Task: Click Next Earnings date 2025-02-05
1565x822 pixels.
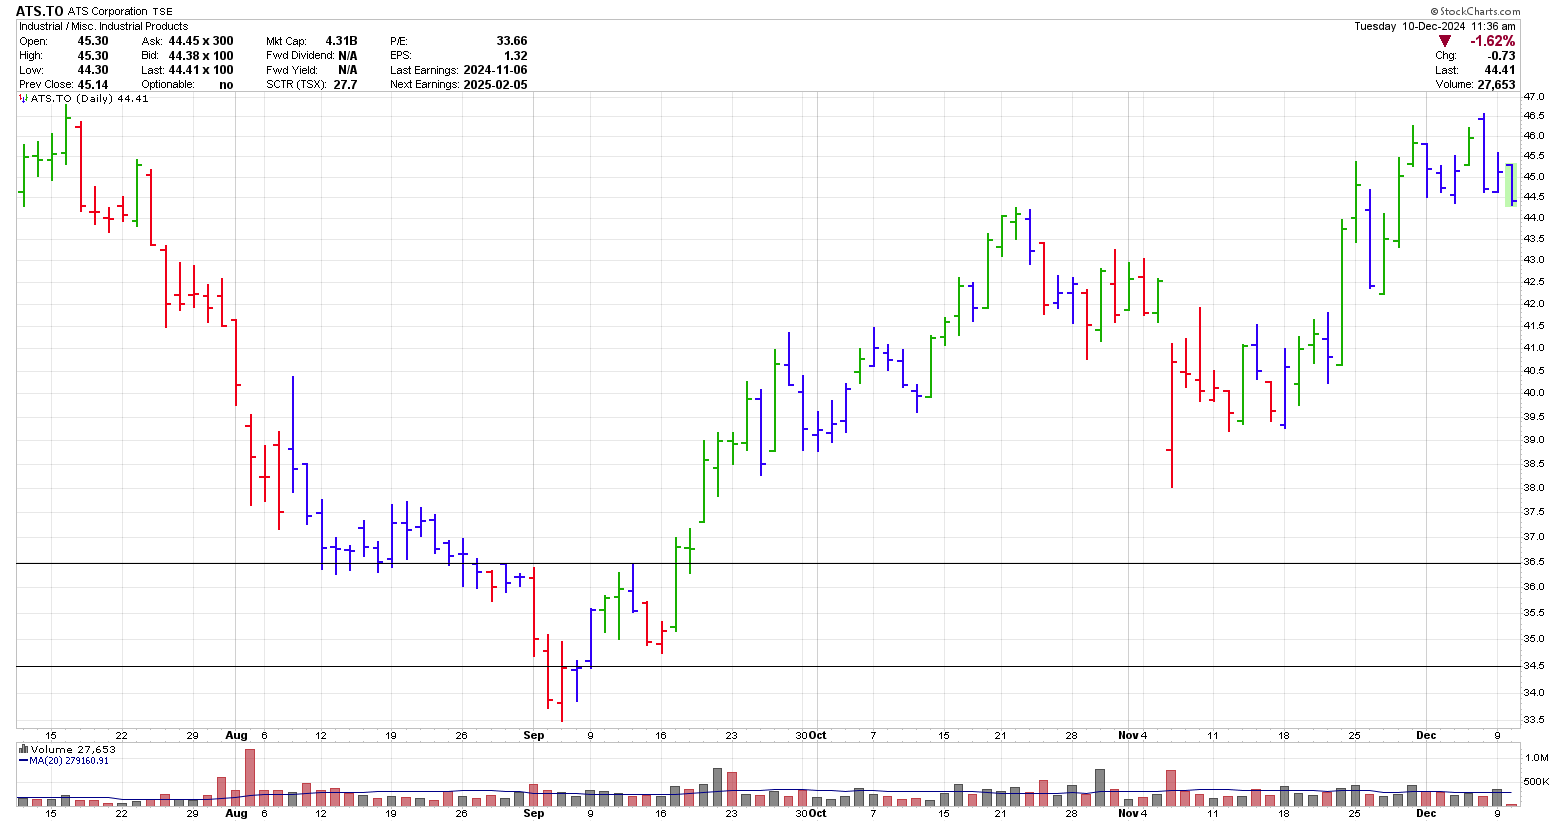Action: click(495, 85)
